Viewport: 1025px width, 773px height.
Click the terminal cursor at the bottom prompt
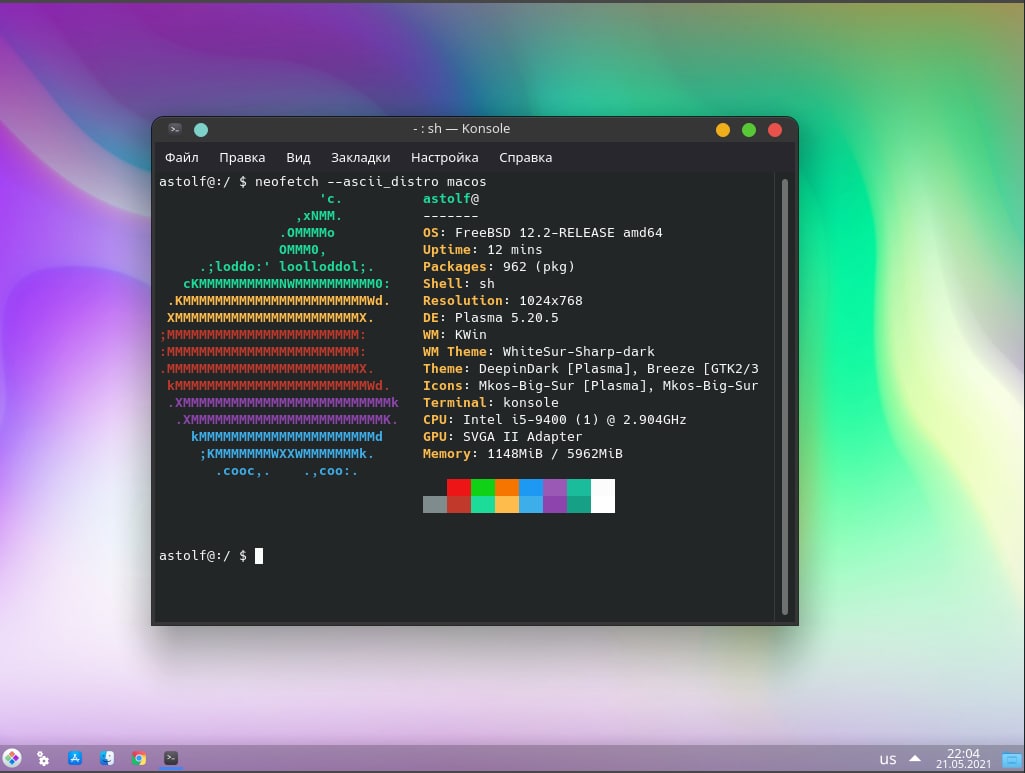259,555
